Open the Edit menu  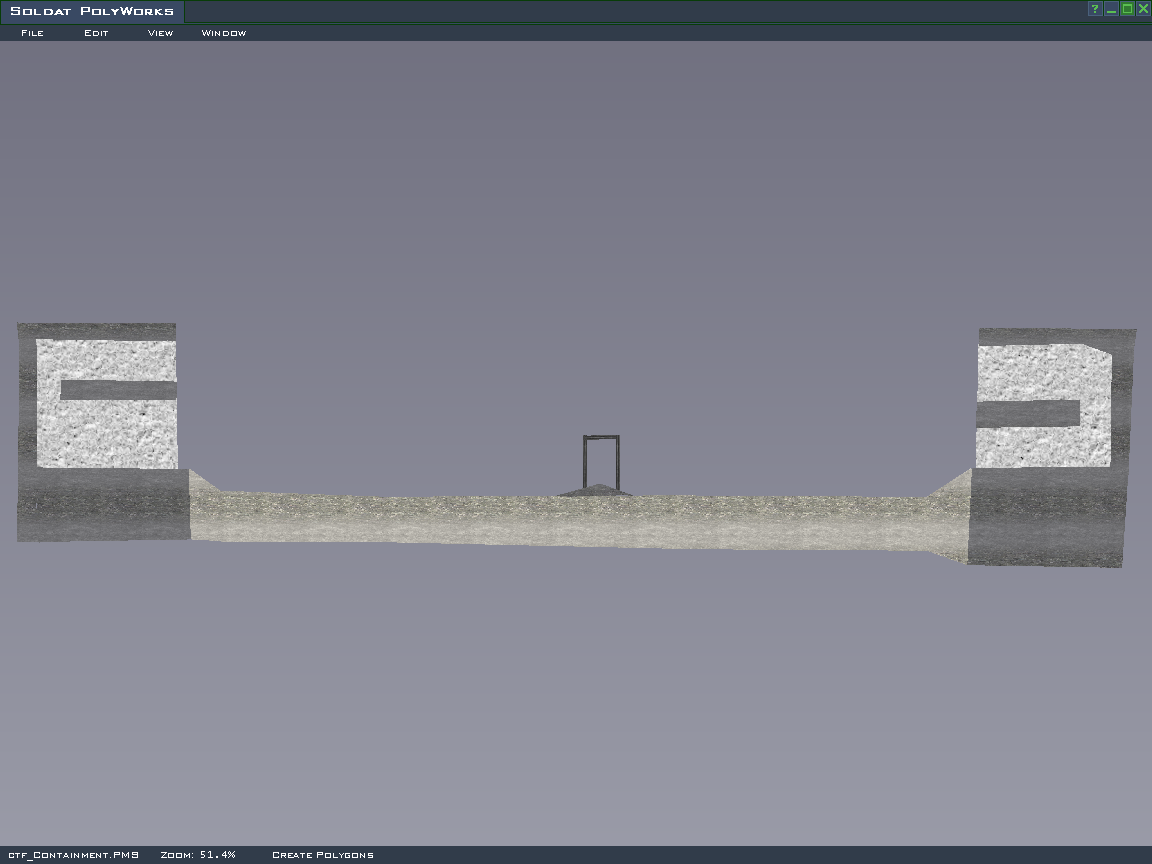[96, 33]
